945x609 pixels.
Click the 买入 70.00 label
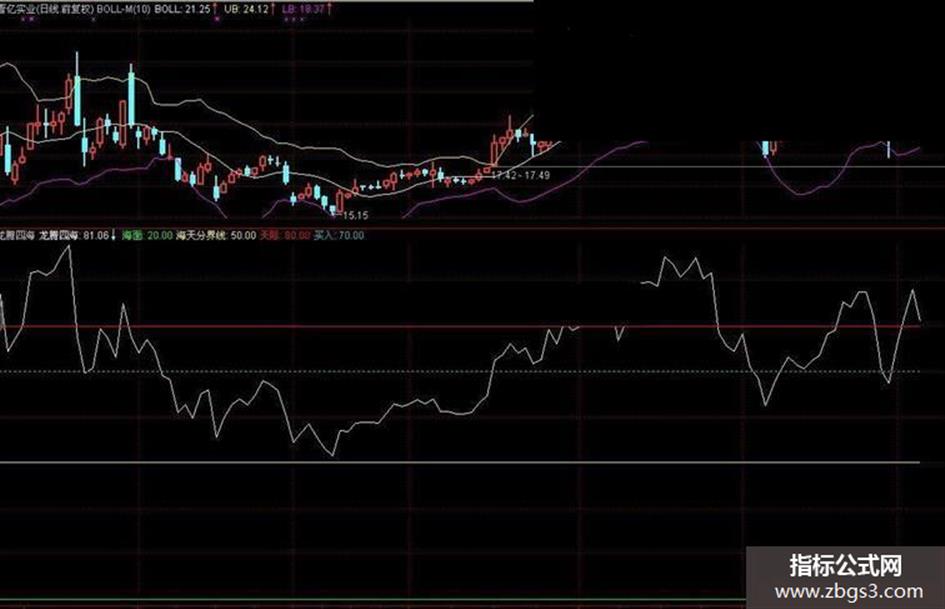pos(339,235)
